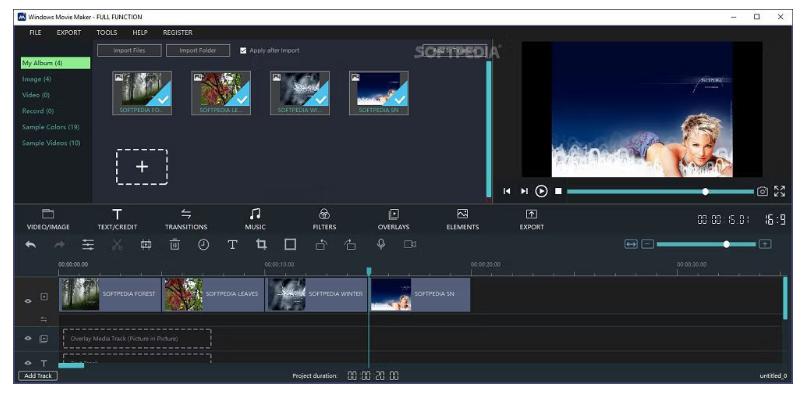Take a snapshot with camera icon
The image size is (806, 400).
click(762, 191)
